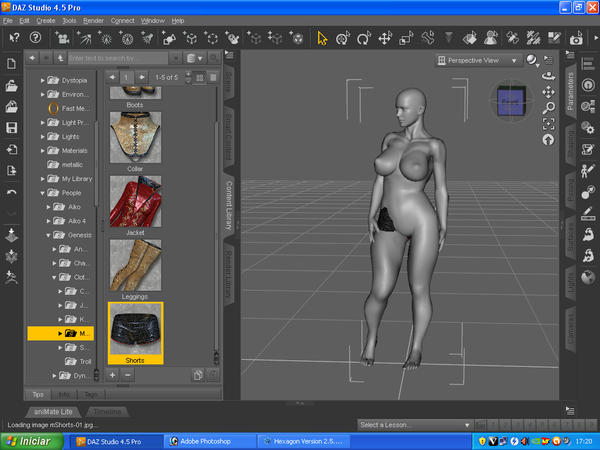
Task: Open the Select a Lesson dropdown
Action: (x=415, y=425)
